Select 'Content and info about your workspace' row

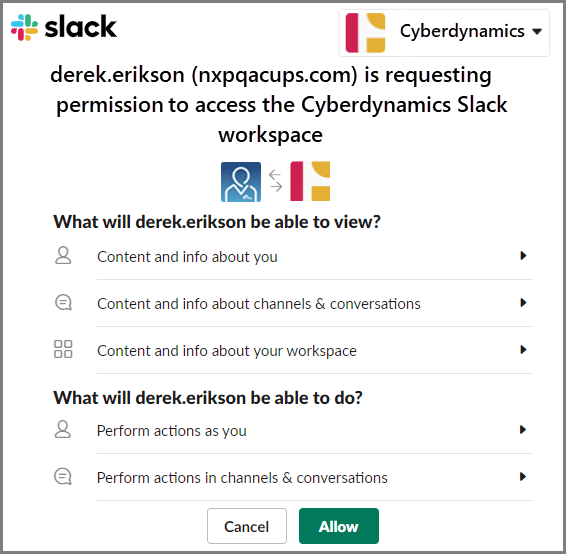click(x=293, y=350)
